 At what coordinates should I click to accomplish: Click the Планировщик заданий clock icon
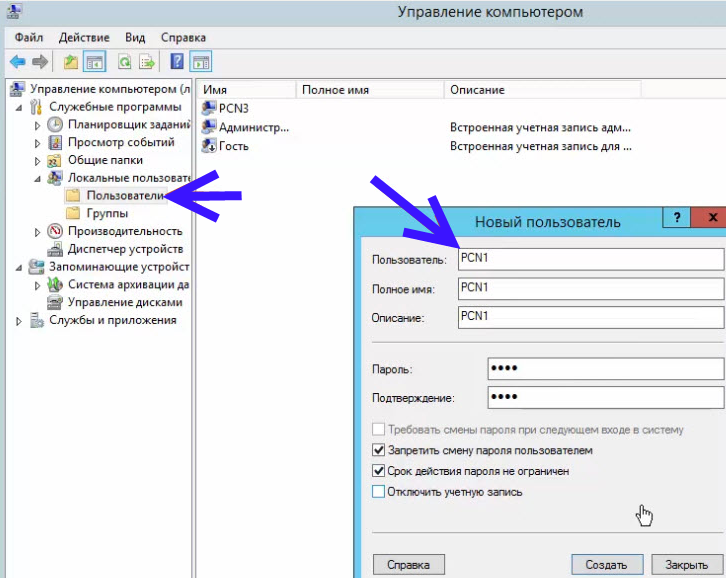pos(55,124)
